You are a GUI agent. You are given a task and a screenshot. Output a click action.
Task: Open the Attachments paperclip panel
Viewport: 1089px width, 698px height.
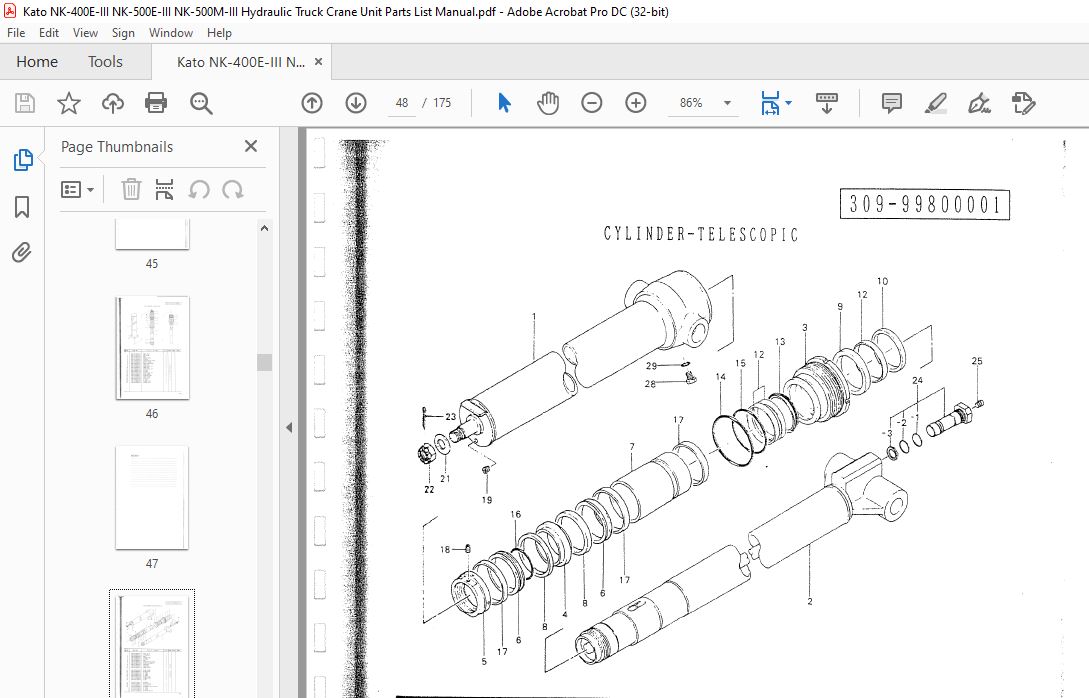coord(22,252)
